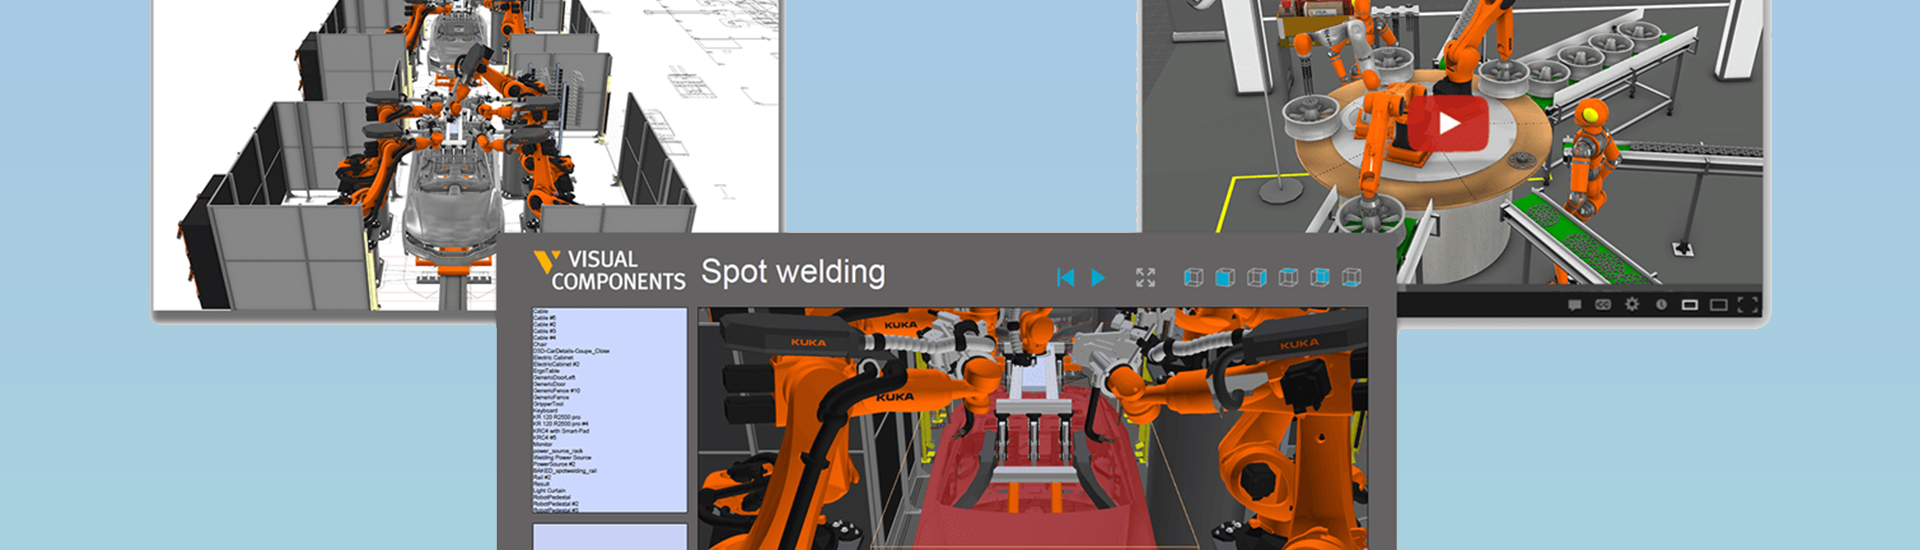Click the skip-to-start simulation button
Image resolution: width=1920 pixels, height=550 pixels.
(1065, 278)
